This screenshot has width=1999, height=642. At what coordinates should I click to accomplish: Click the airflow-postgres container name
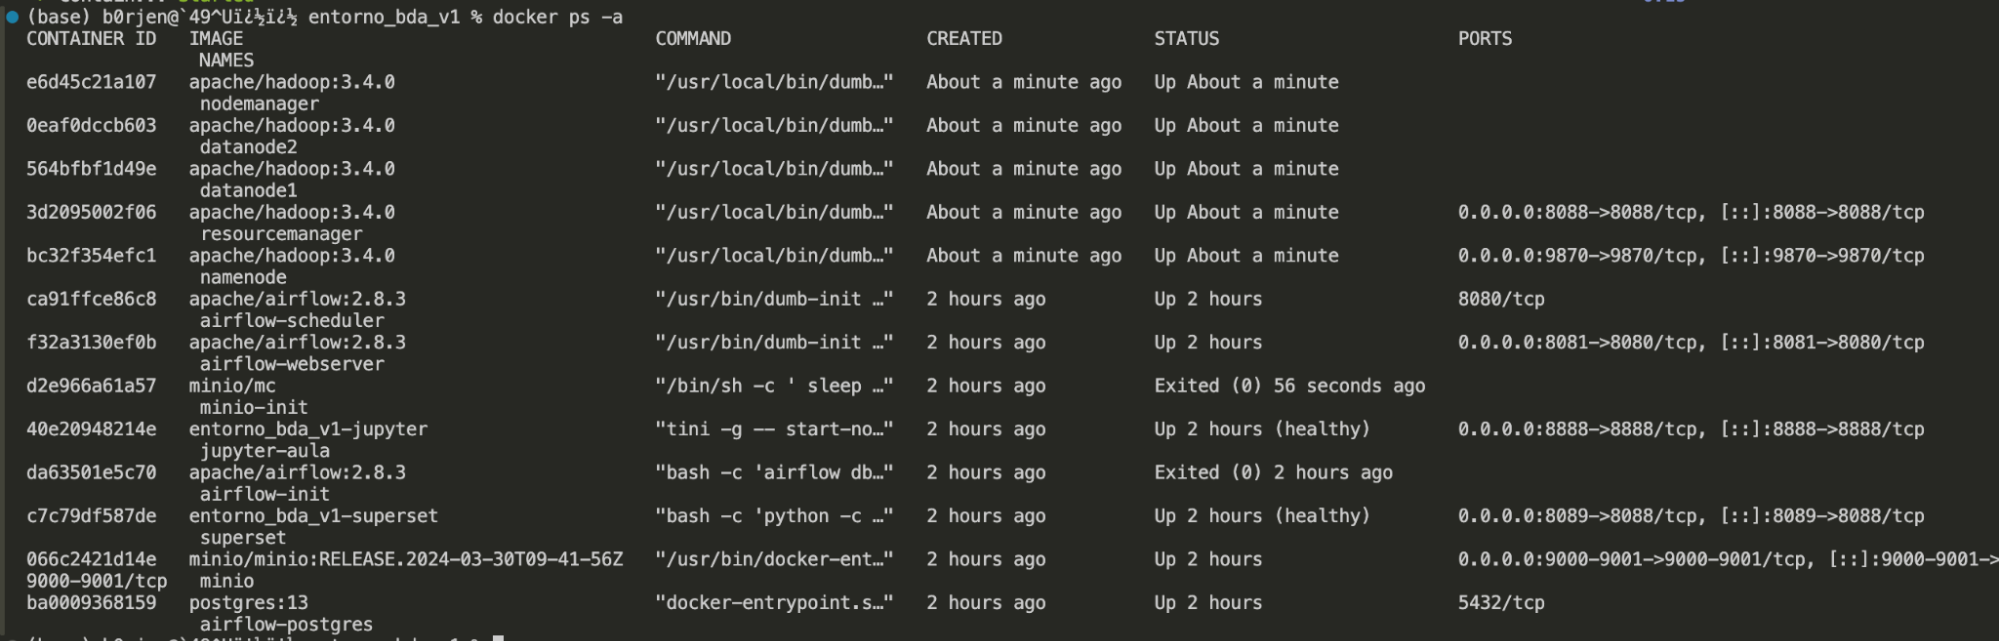click(286, 625)
